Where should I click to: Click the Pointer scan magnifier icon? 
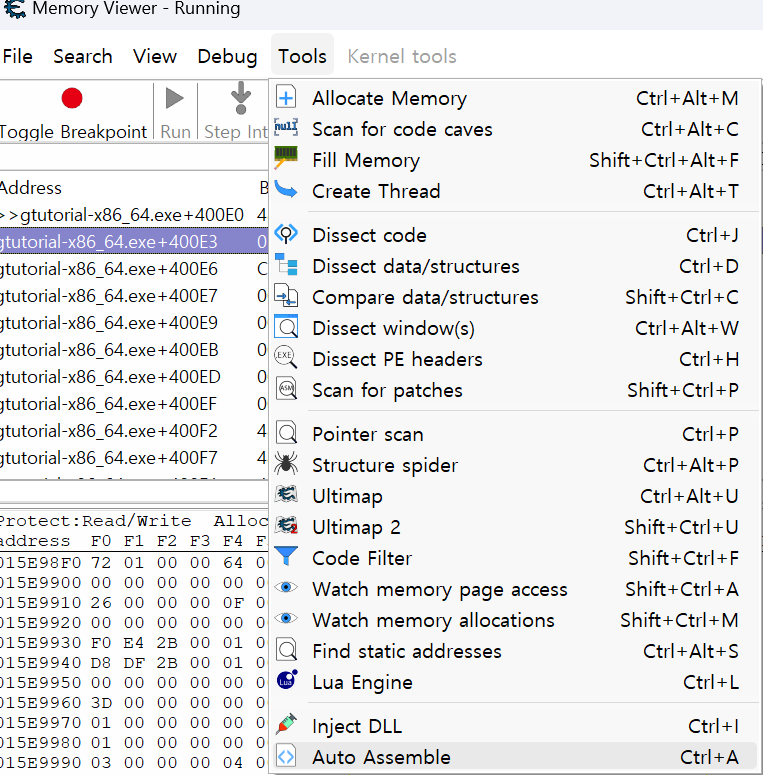click(286, 432)
